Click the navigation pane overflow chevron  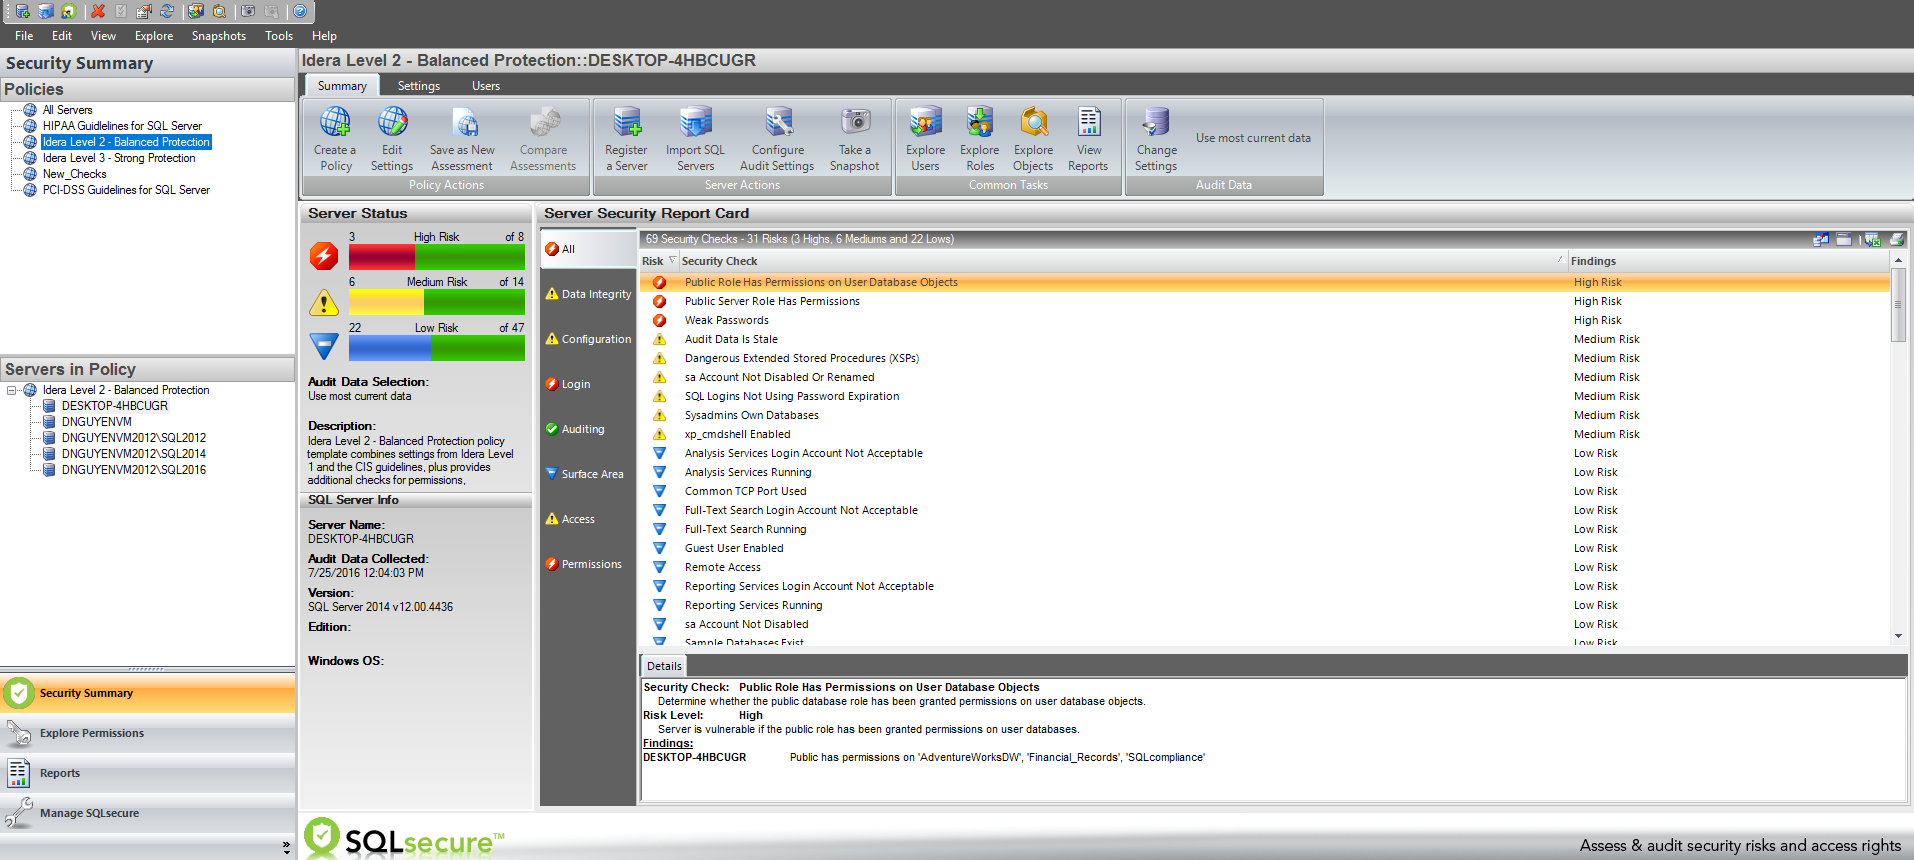pos(286,847)
